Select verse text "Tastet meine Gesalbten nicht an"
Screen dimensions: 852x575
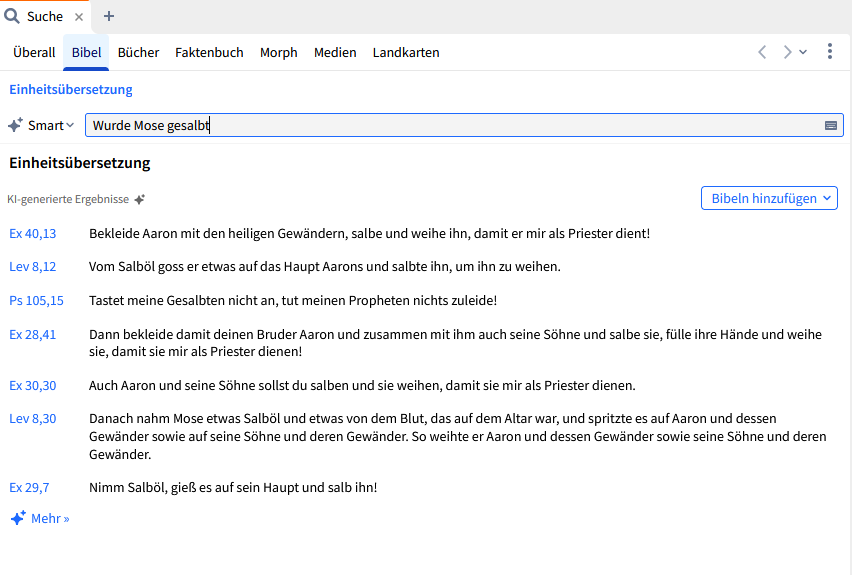click(183, 301)
